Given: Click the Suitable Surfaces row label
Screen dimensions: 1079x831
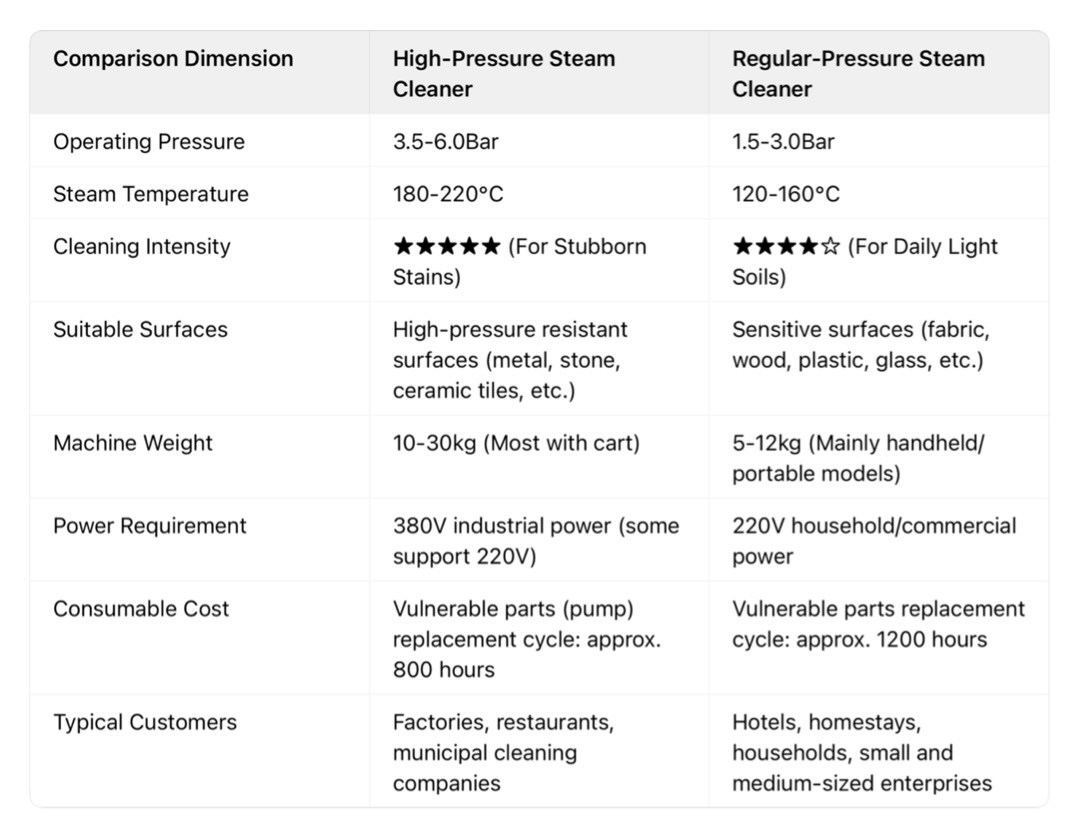Looking at the screenshot, I should click(140, 330).
